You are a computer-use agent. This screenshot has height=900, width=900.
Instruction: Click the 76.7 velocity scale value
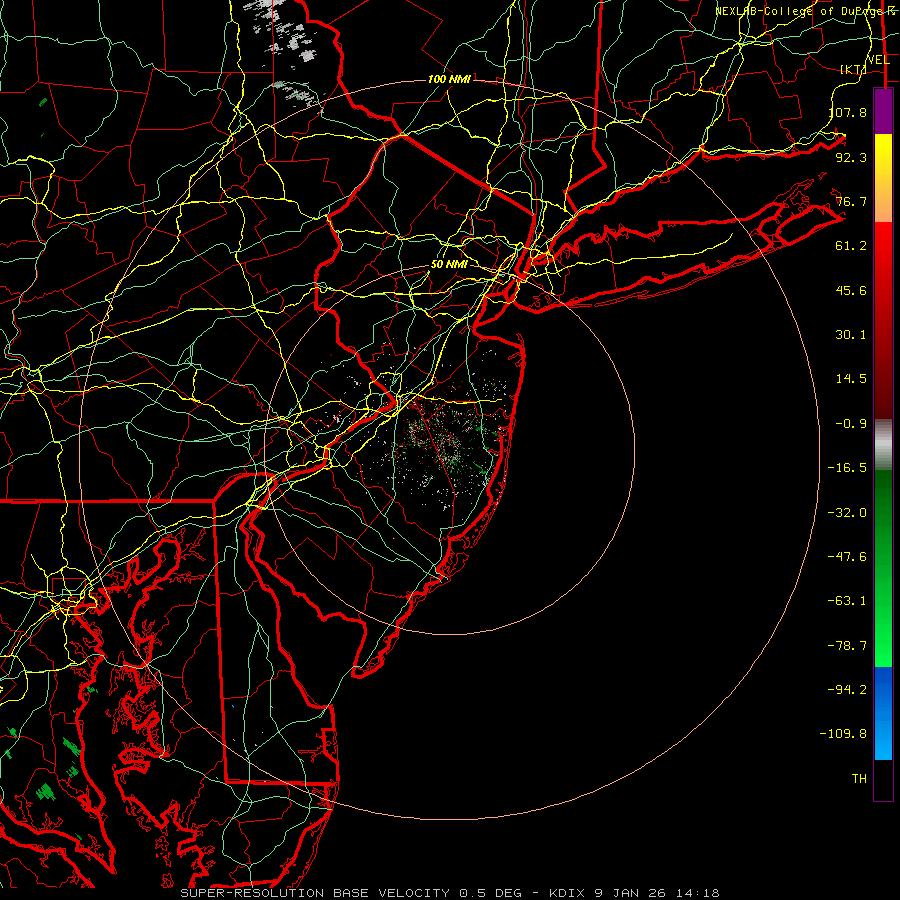click(851, 201)
